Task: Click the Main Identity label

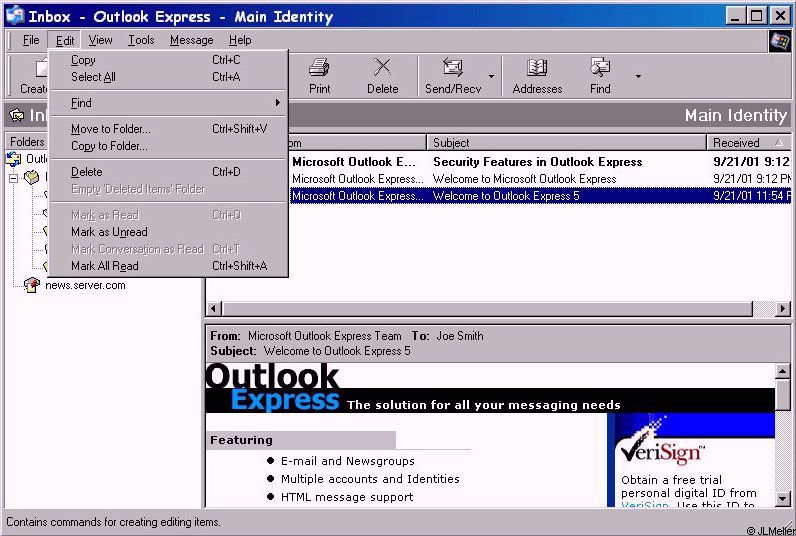Action: pos(736,116)
